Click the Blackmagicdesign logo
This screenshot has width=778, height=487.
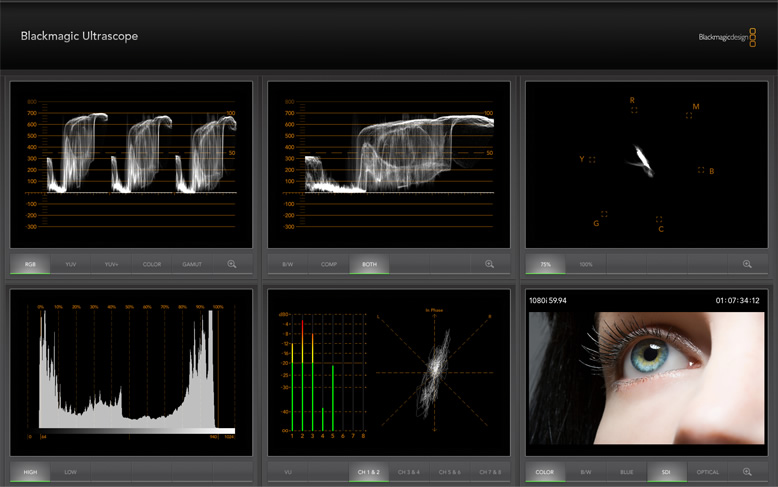(x=727, y=37)
